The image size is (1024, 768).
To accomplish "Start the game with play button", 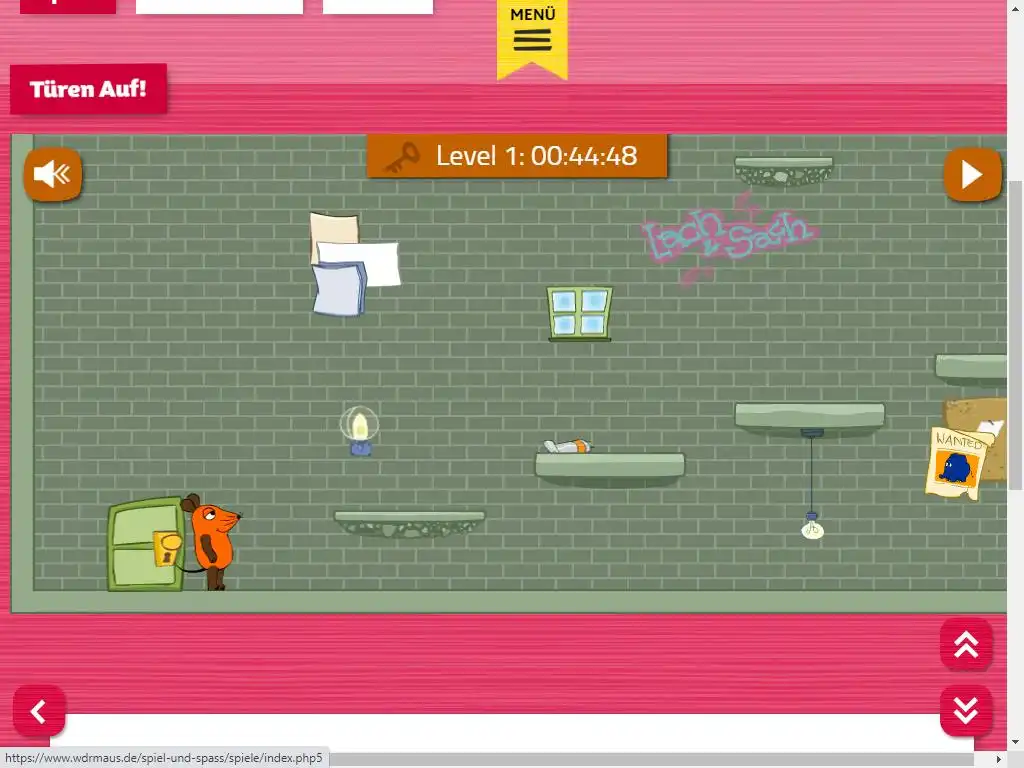I will click(972, 174).
